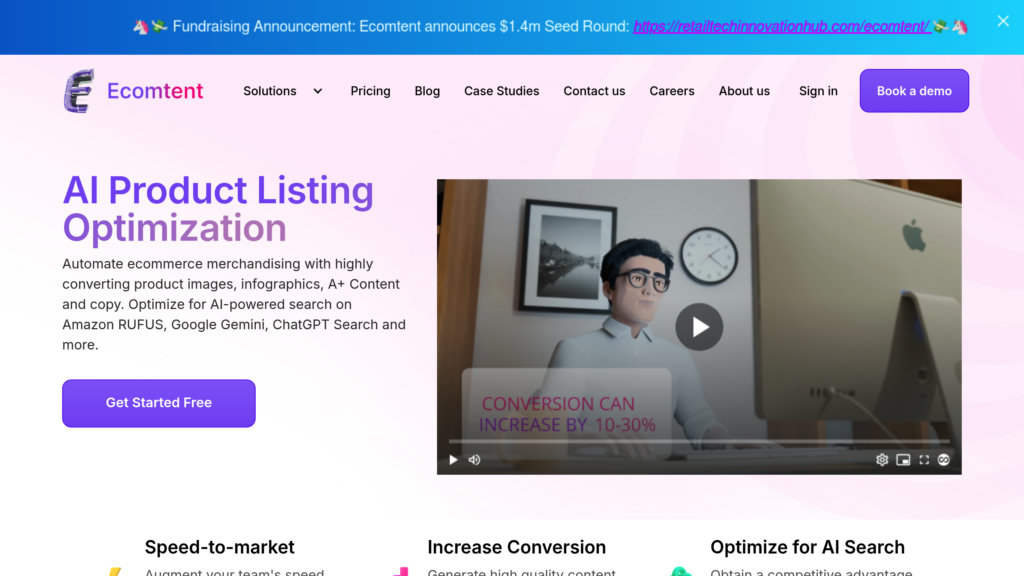Expand the Solutions dropdown chevron

(x=318, y=91)
